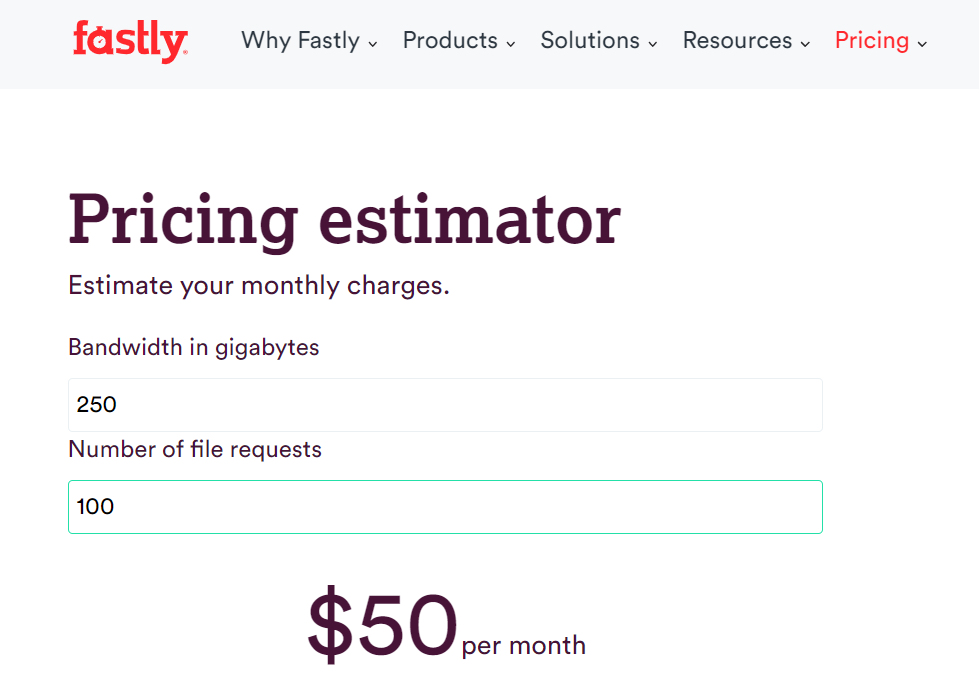Click the Fastly logo
The height and width of the screenshot is (696, 979).
point(129,41)
